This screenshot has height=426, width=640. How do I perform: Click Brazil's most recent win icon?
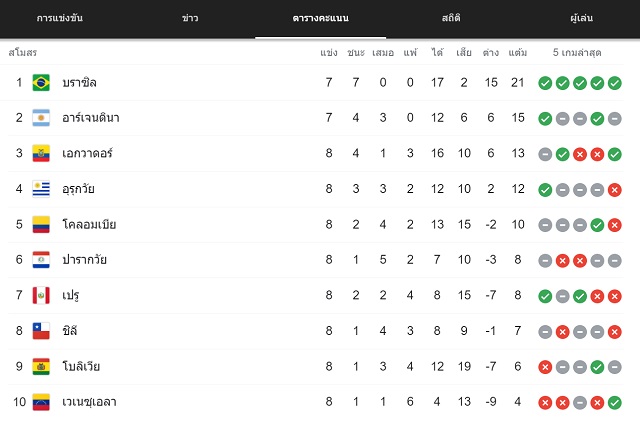(614, 83)
